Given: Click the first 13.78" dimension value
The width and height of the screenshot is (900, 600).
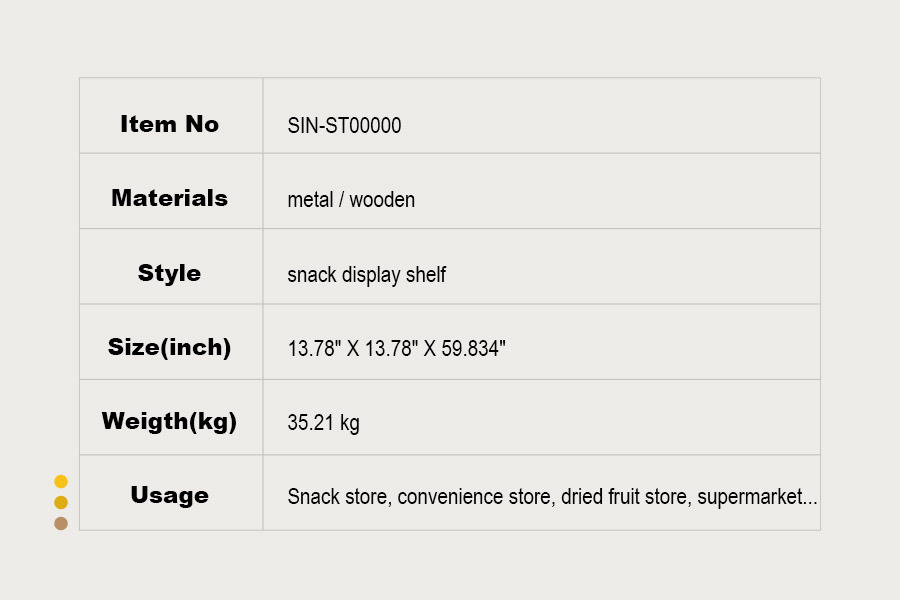Looking at the screenshot, I should click(314, 349).
